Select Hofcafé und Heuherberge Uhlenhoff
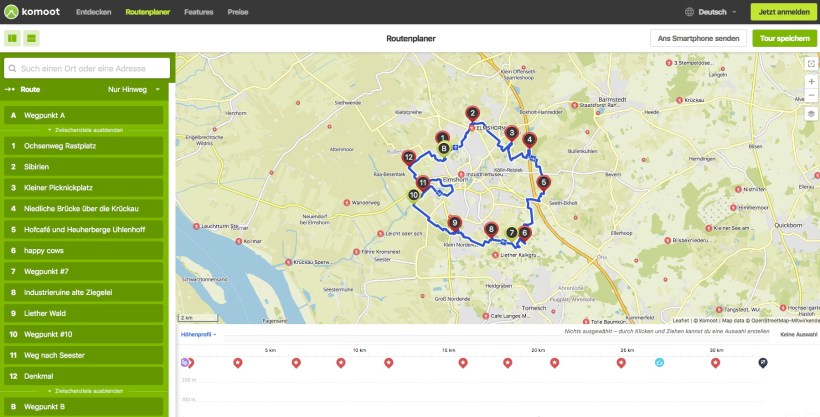The height and width of the screenshot is (417, 820). click(x=84, y=230)
